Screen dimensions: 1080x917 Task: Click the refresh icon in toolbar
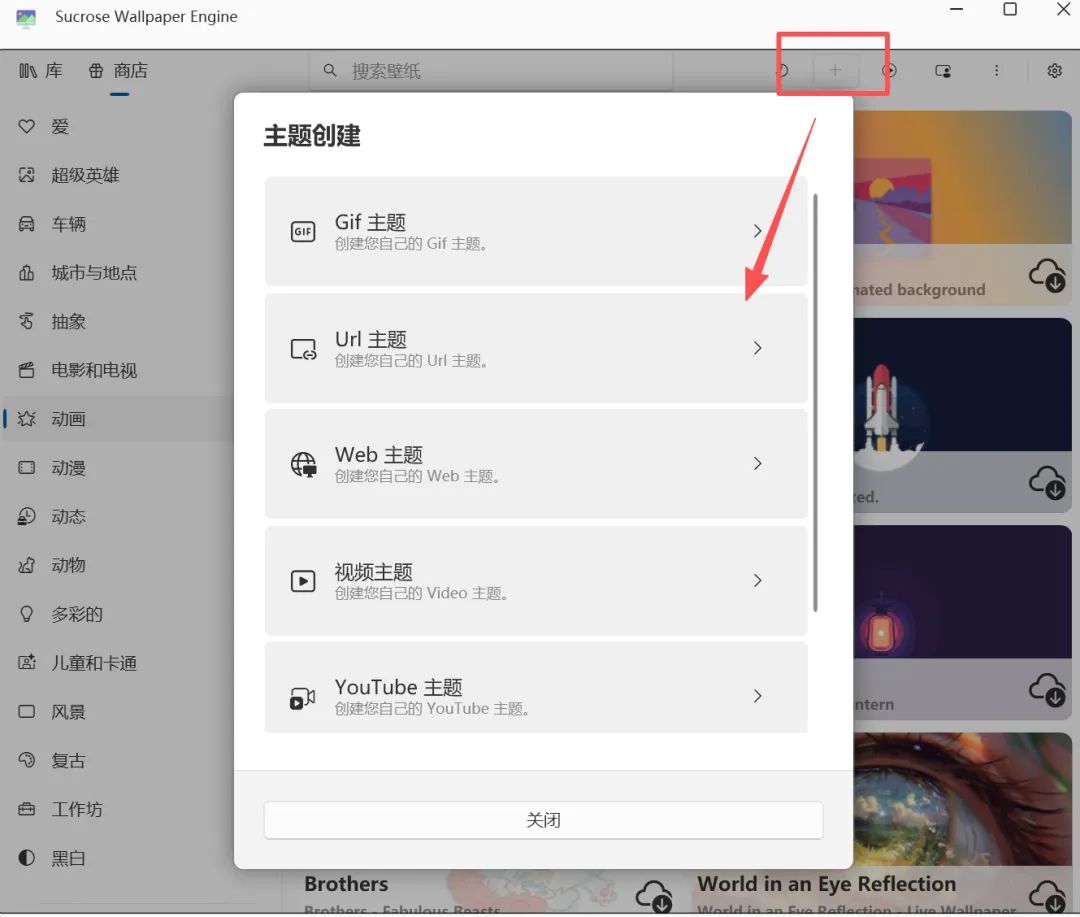click(x=782, y=70)
